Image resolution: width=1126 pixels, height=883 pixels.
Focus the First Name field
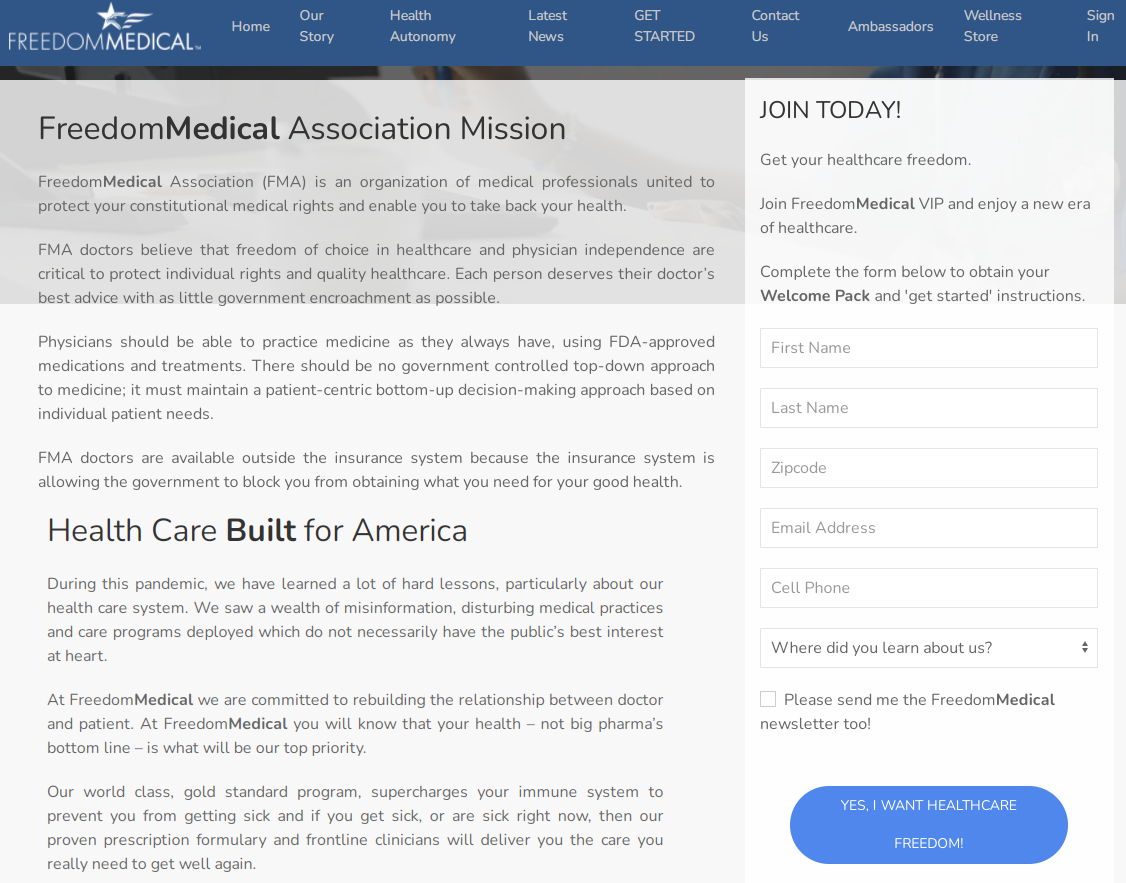click(x=929, y=348)
